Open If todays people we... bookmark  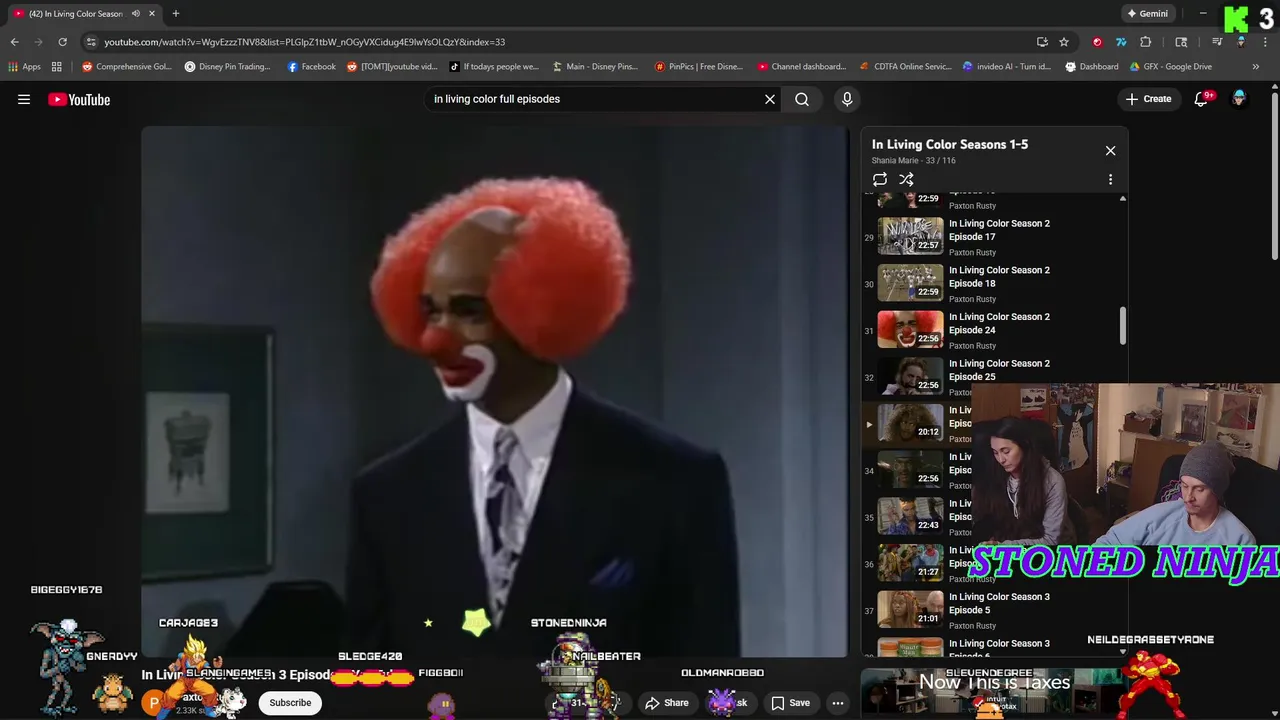(x=494, y=67)
